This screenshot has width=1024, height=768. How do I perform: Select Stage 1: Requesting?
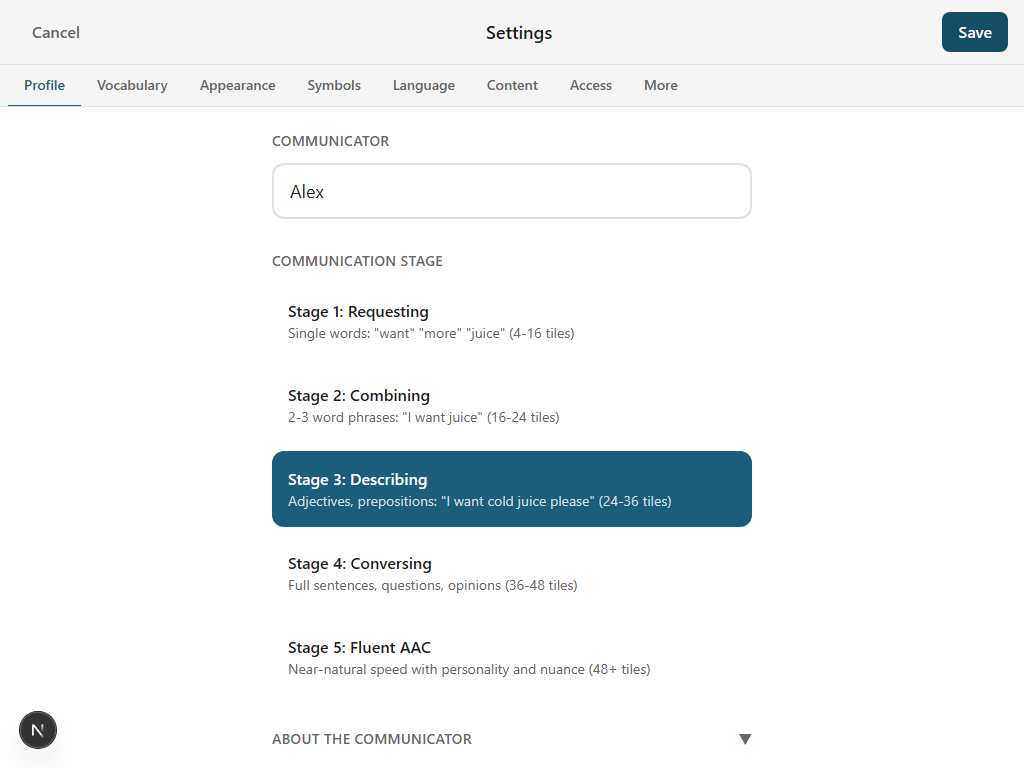coord(512,321)
